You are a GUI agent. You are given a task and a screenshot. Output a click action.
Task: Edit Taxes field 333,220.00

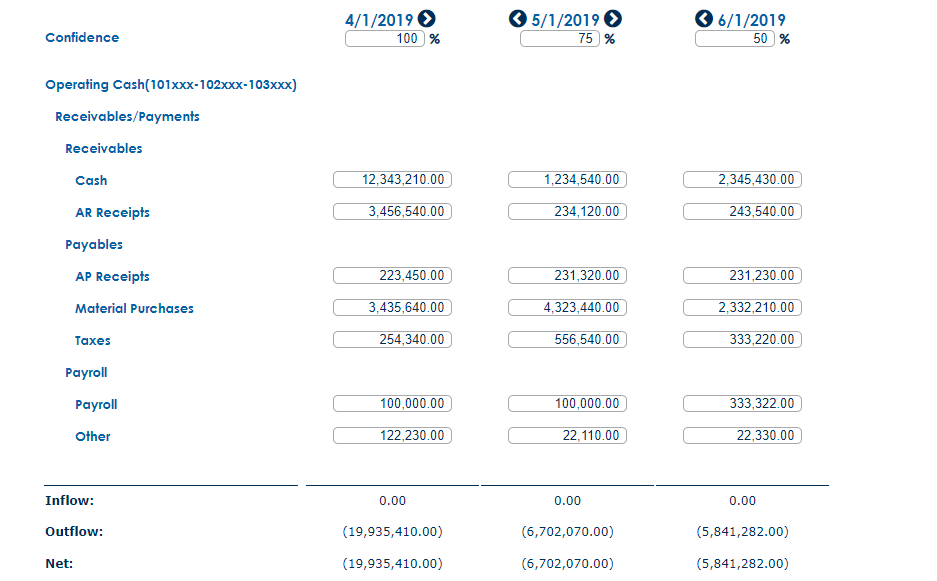[743, 340]
